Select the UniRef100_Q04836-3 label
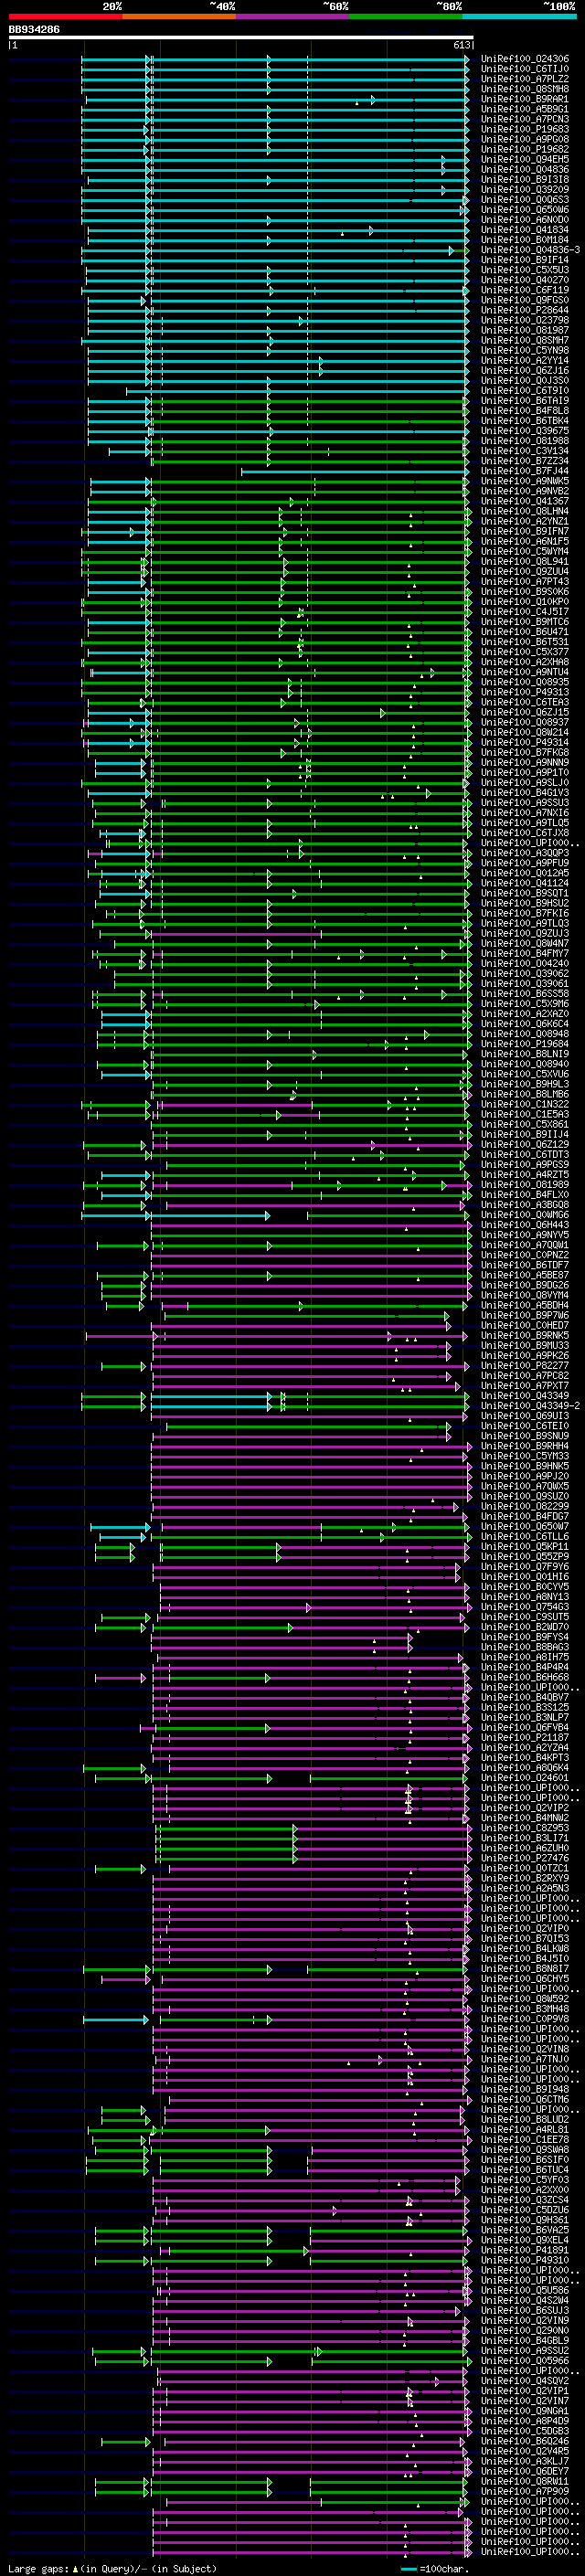This screenshot has width=585, height=2576. click(531, 250)
